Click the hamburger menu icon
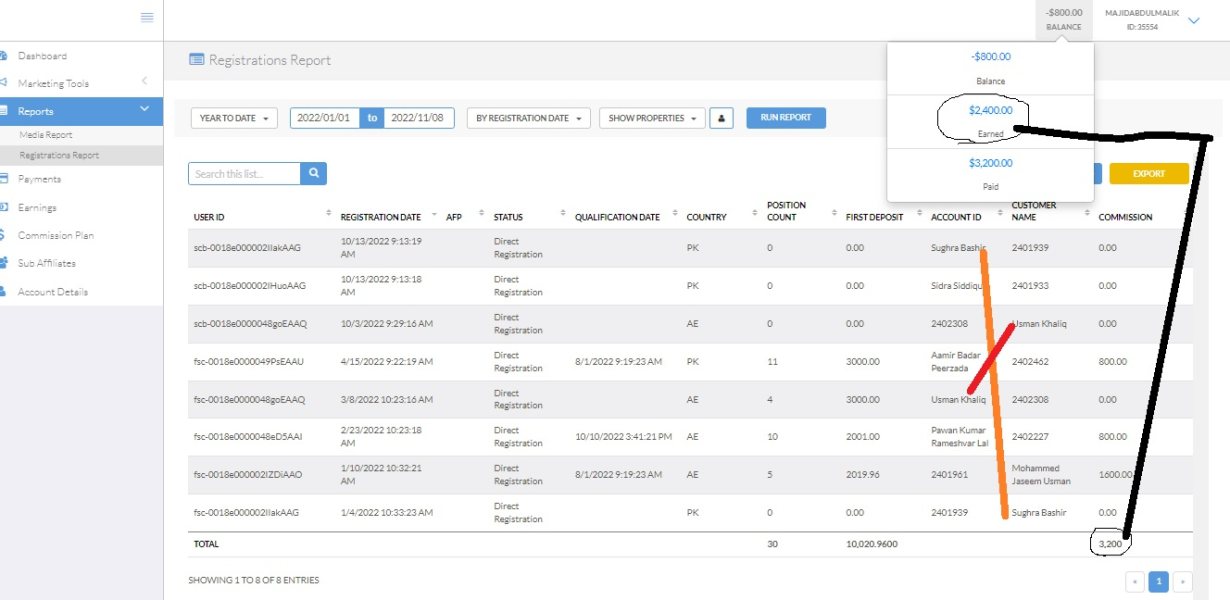1230x600 pixels. 147,18
